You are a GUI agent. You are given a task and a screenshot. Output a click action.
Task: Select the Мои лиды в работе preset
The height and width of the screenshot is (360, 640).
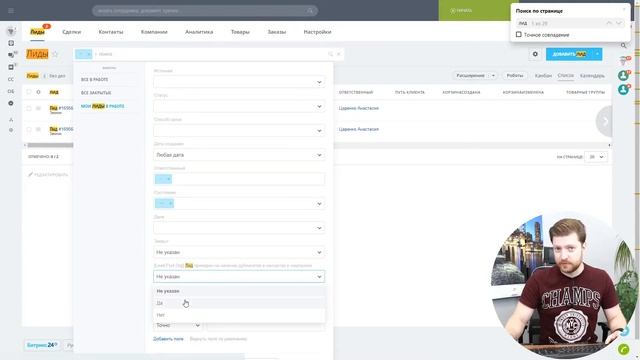click(x=102, y=106)
